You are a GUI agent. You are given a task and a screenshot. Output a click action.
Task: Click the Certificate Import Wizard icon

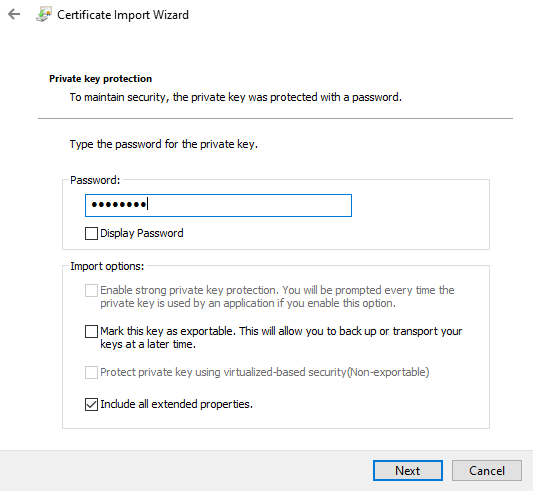click(44, 14)
